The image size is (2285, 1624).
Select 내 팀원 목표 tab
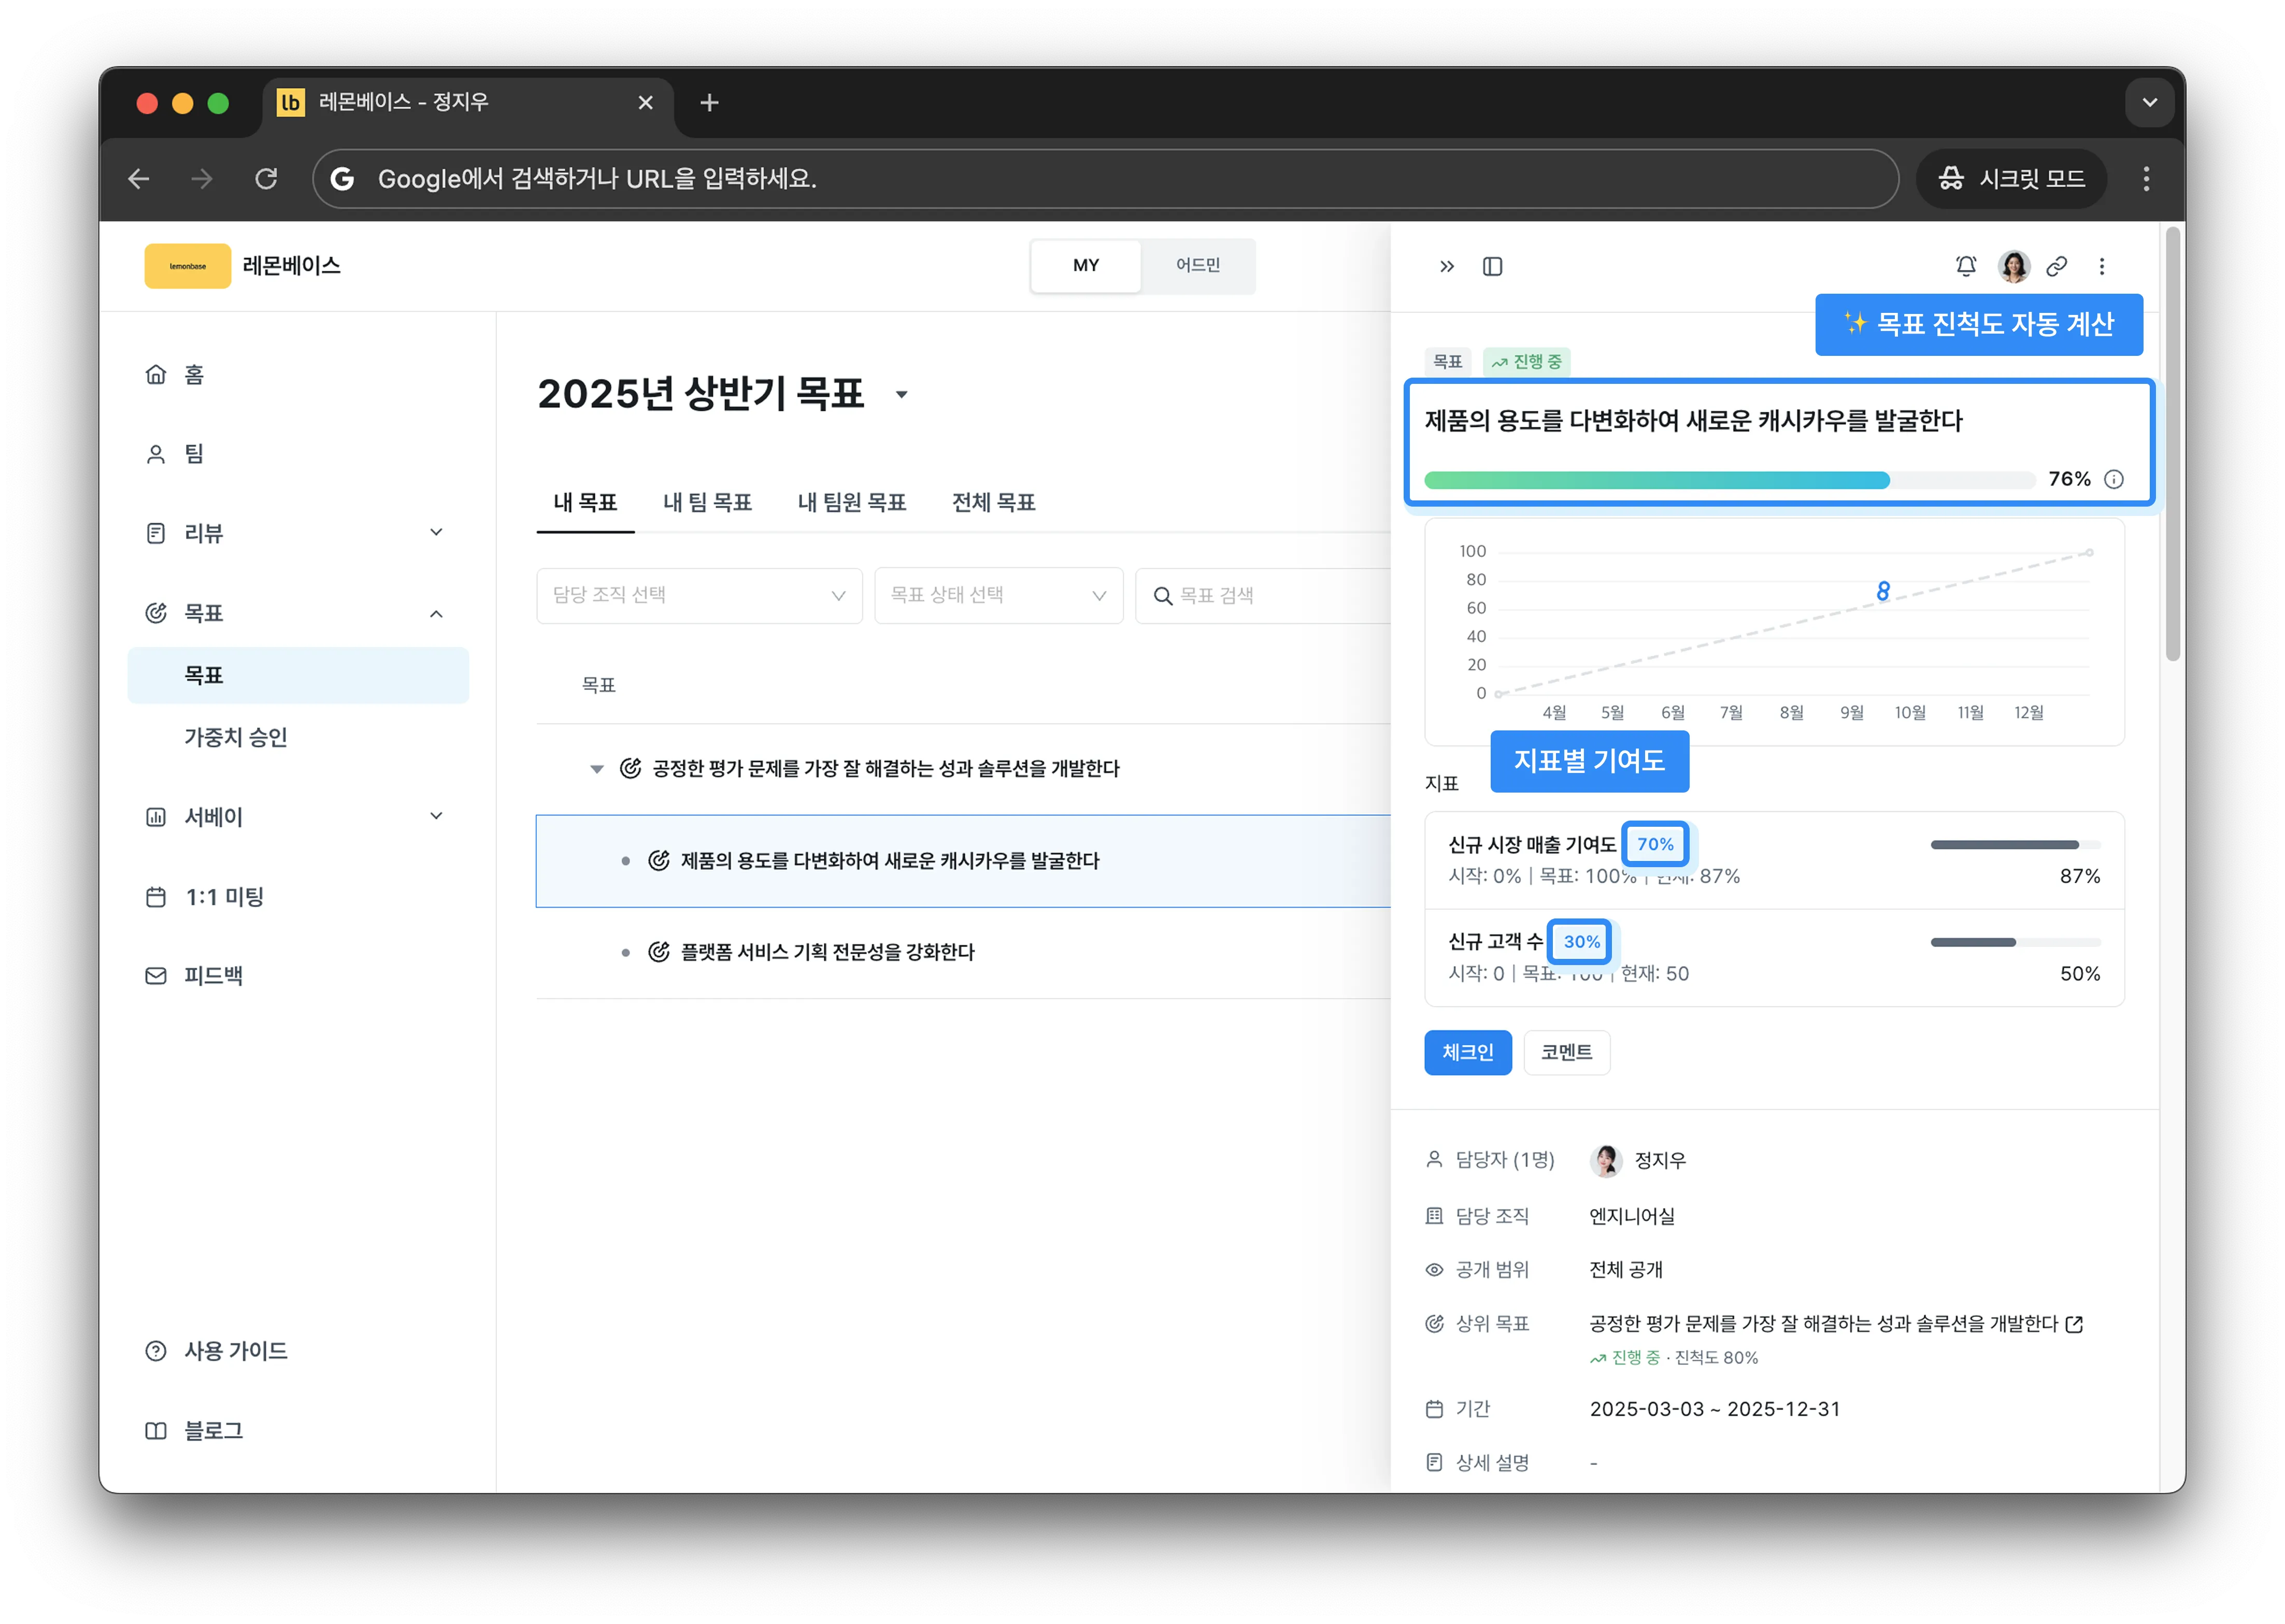(852, 502)
